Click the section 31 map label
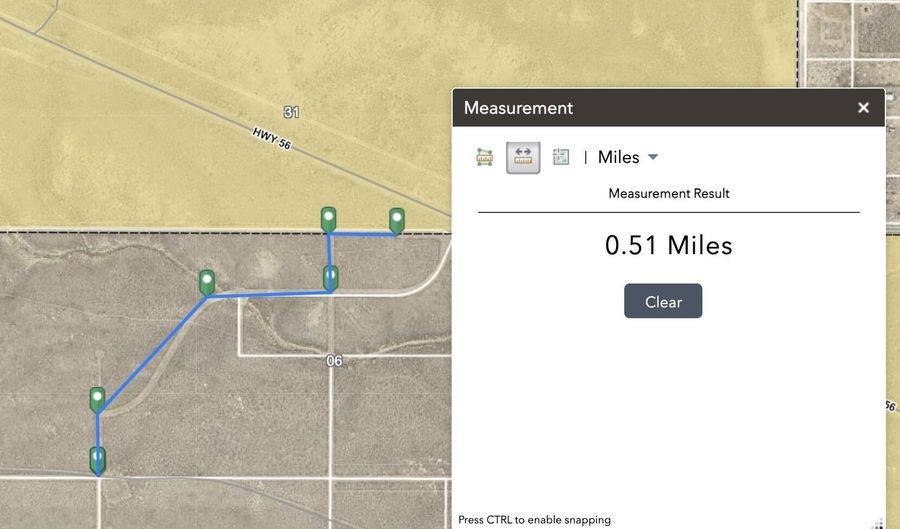This screenshot has height=529, width=900. pos(291,112)
